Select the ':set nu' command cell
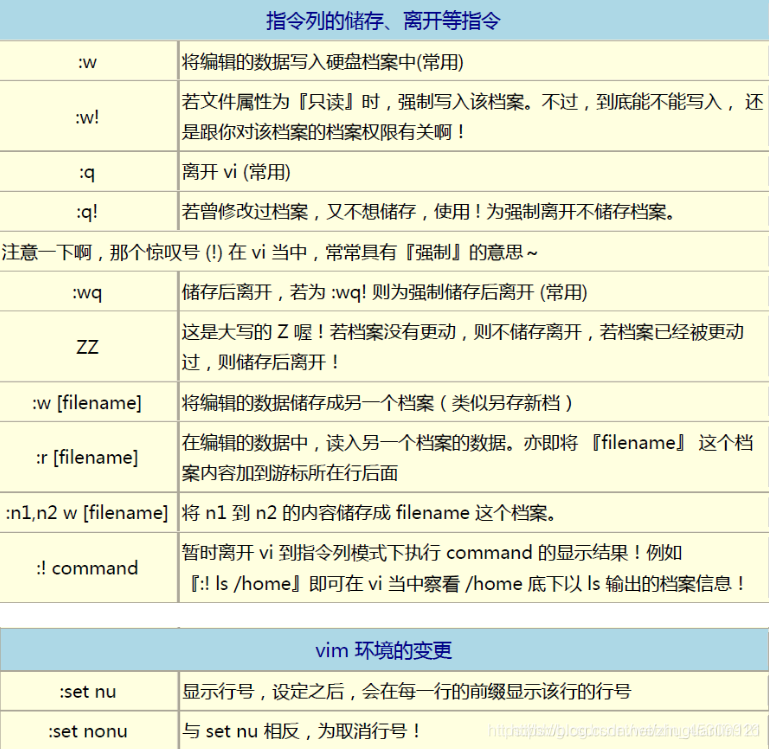 click(x=88, y=691)
